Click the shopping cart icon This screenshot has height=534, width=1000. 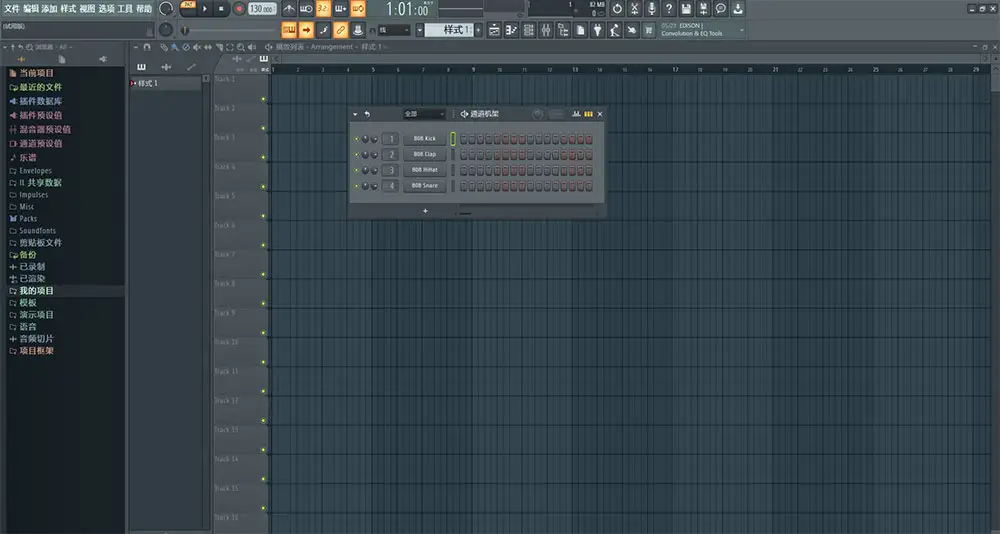[649, 31]
